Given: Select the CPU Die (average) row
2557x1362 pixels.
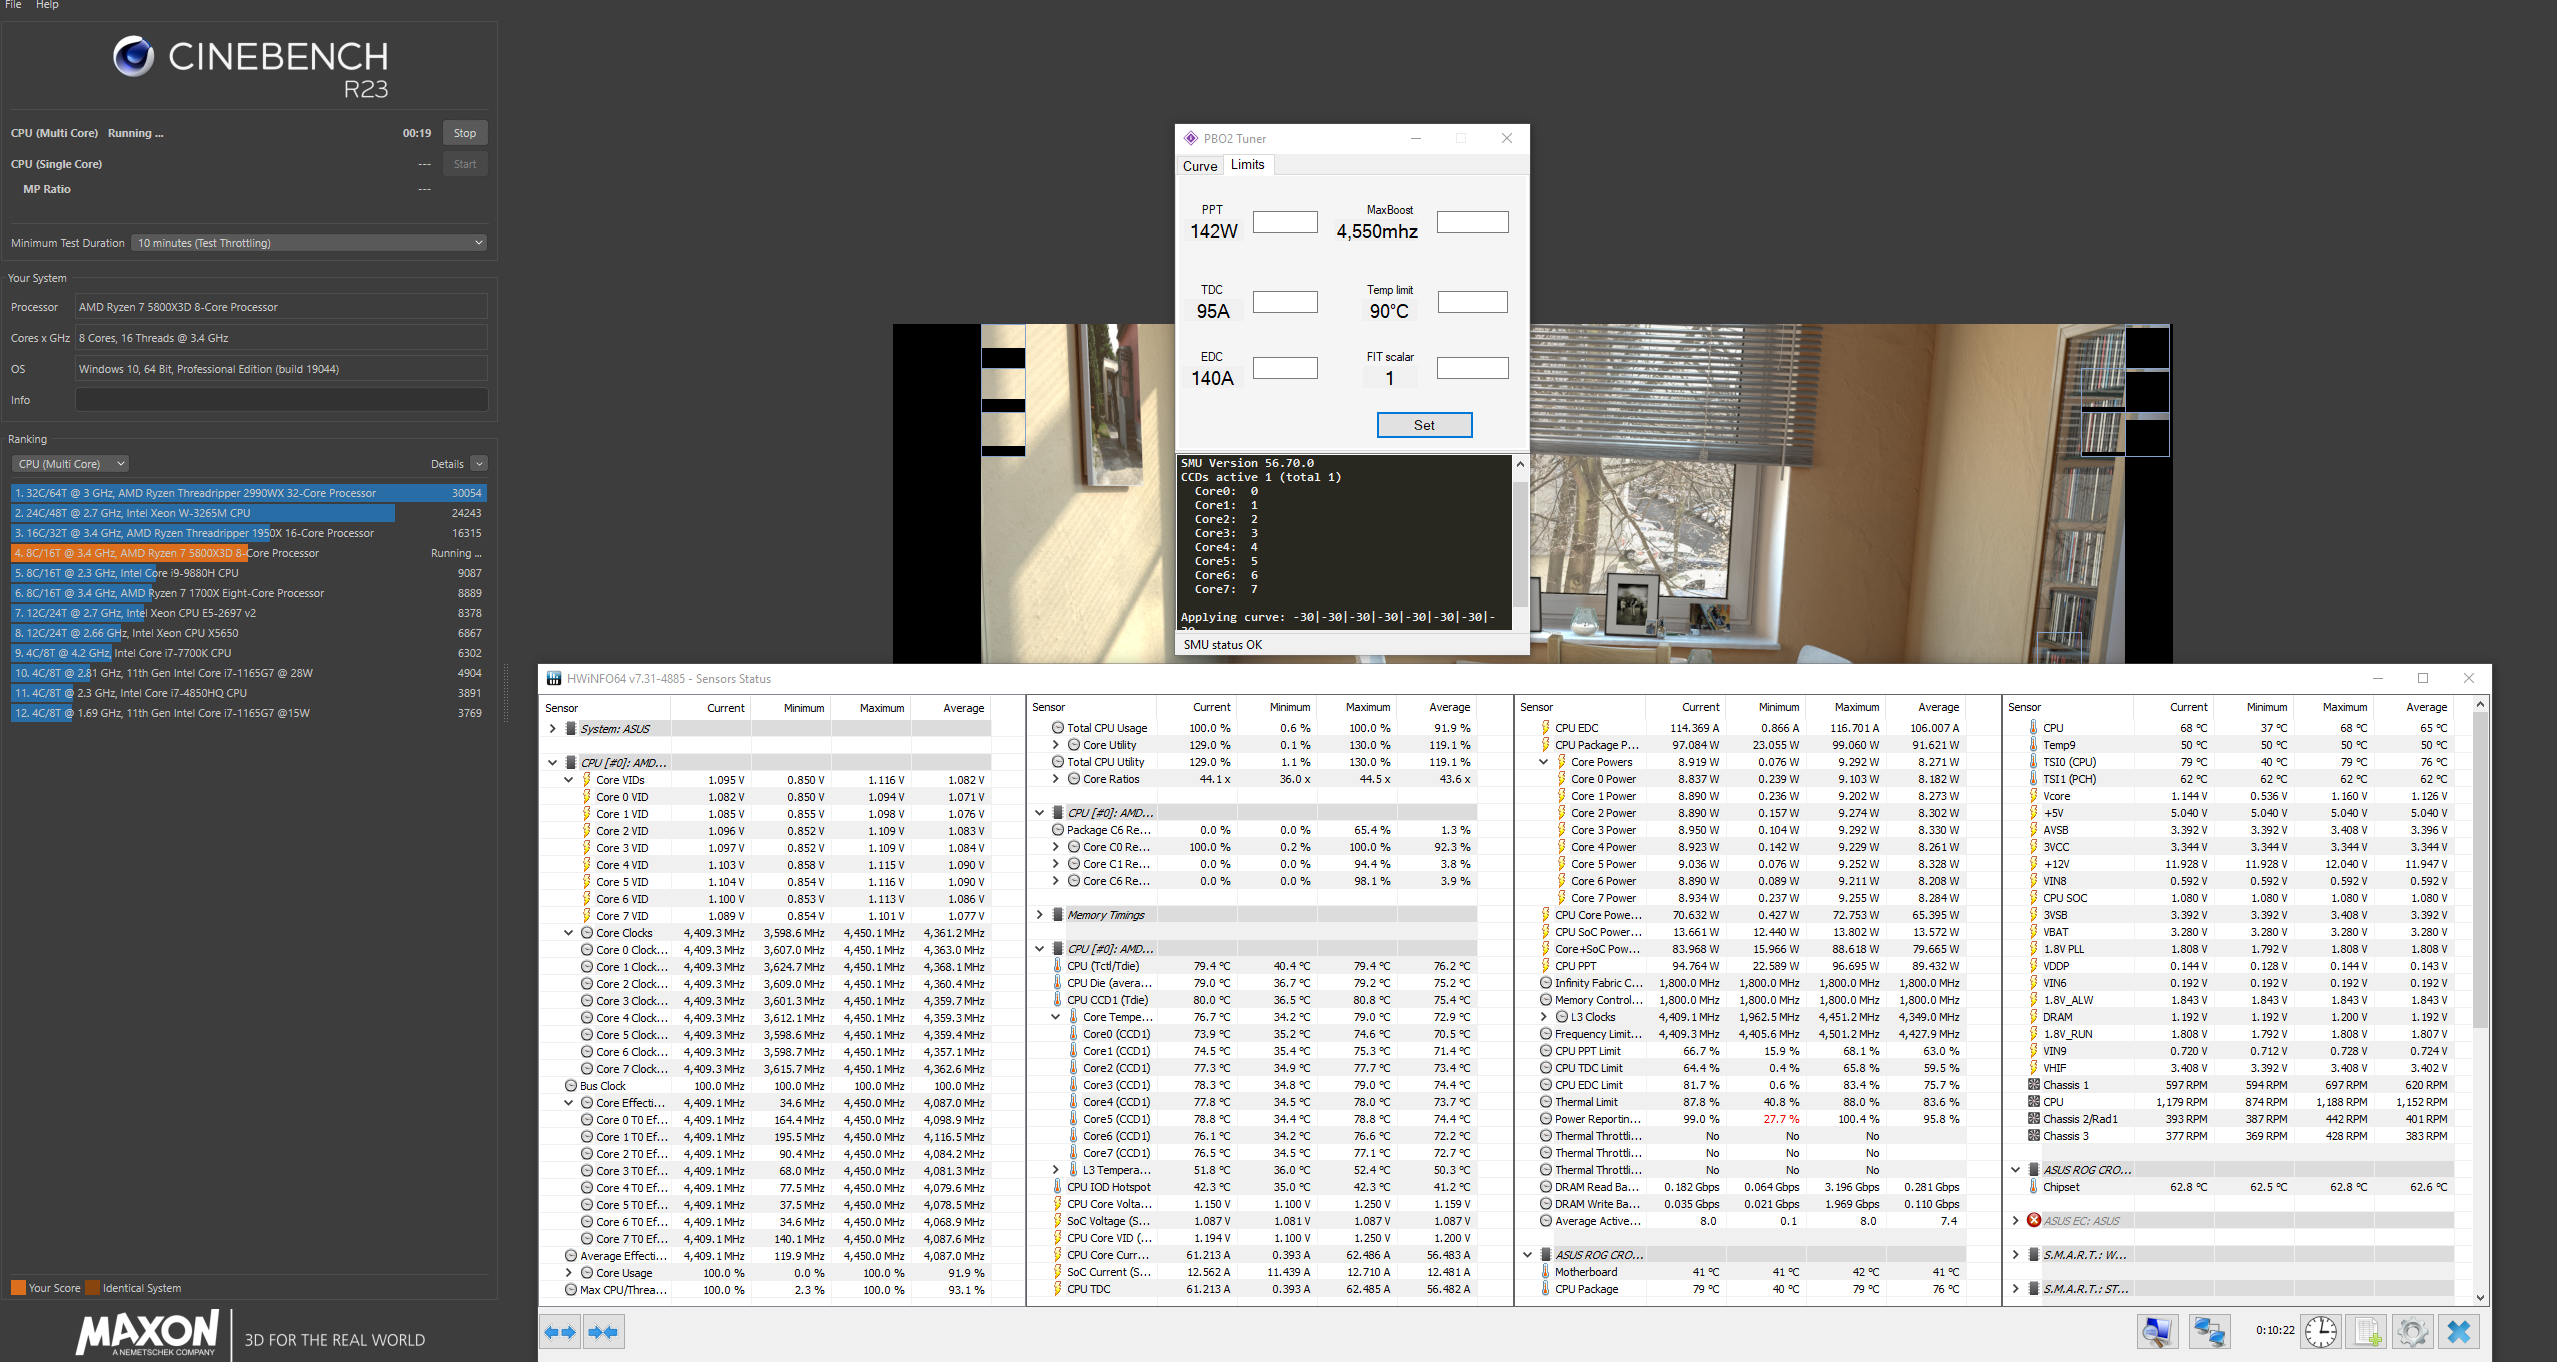Looking at the screenshot, I should tap(1254, 983).
